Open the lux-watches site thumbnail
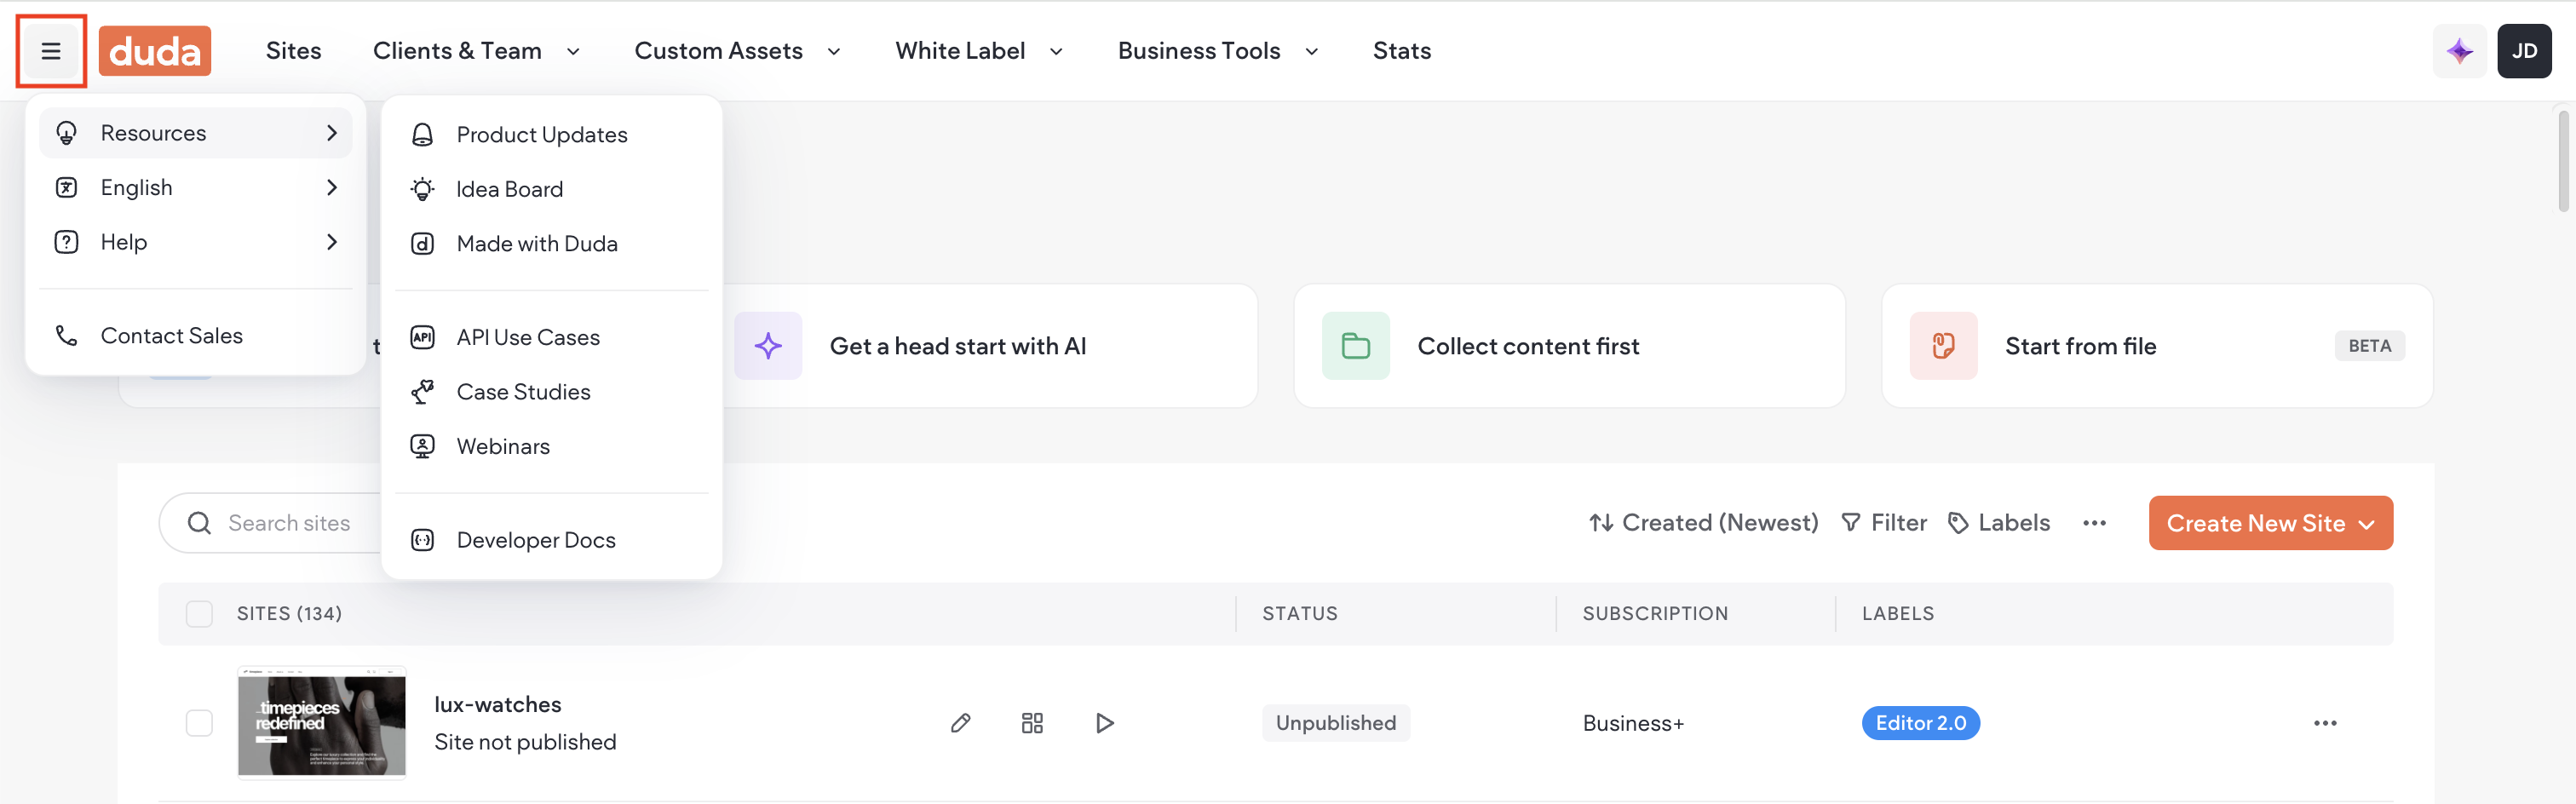 click(322, 723)
